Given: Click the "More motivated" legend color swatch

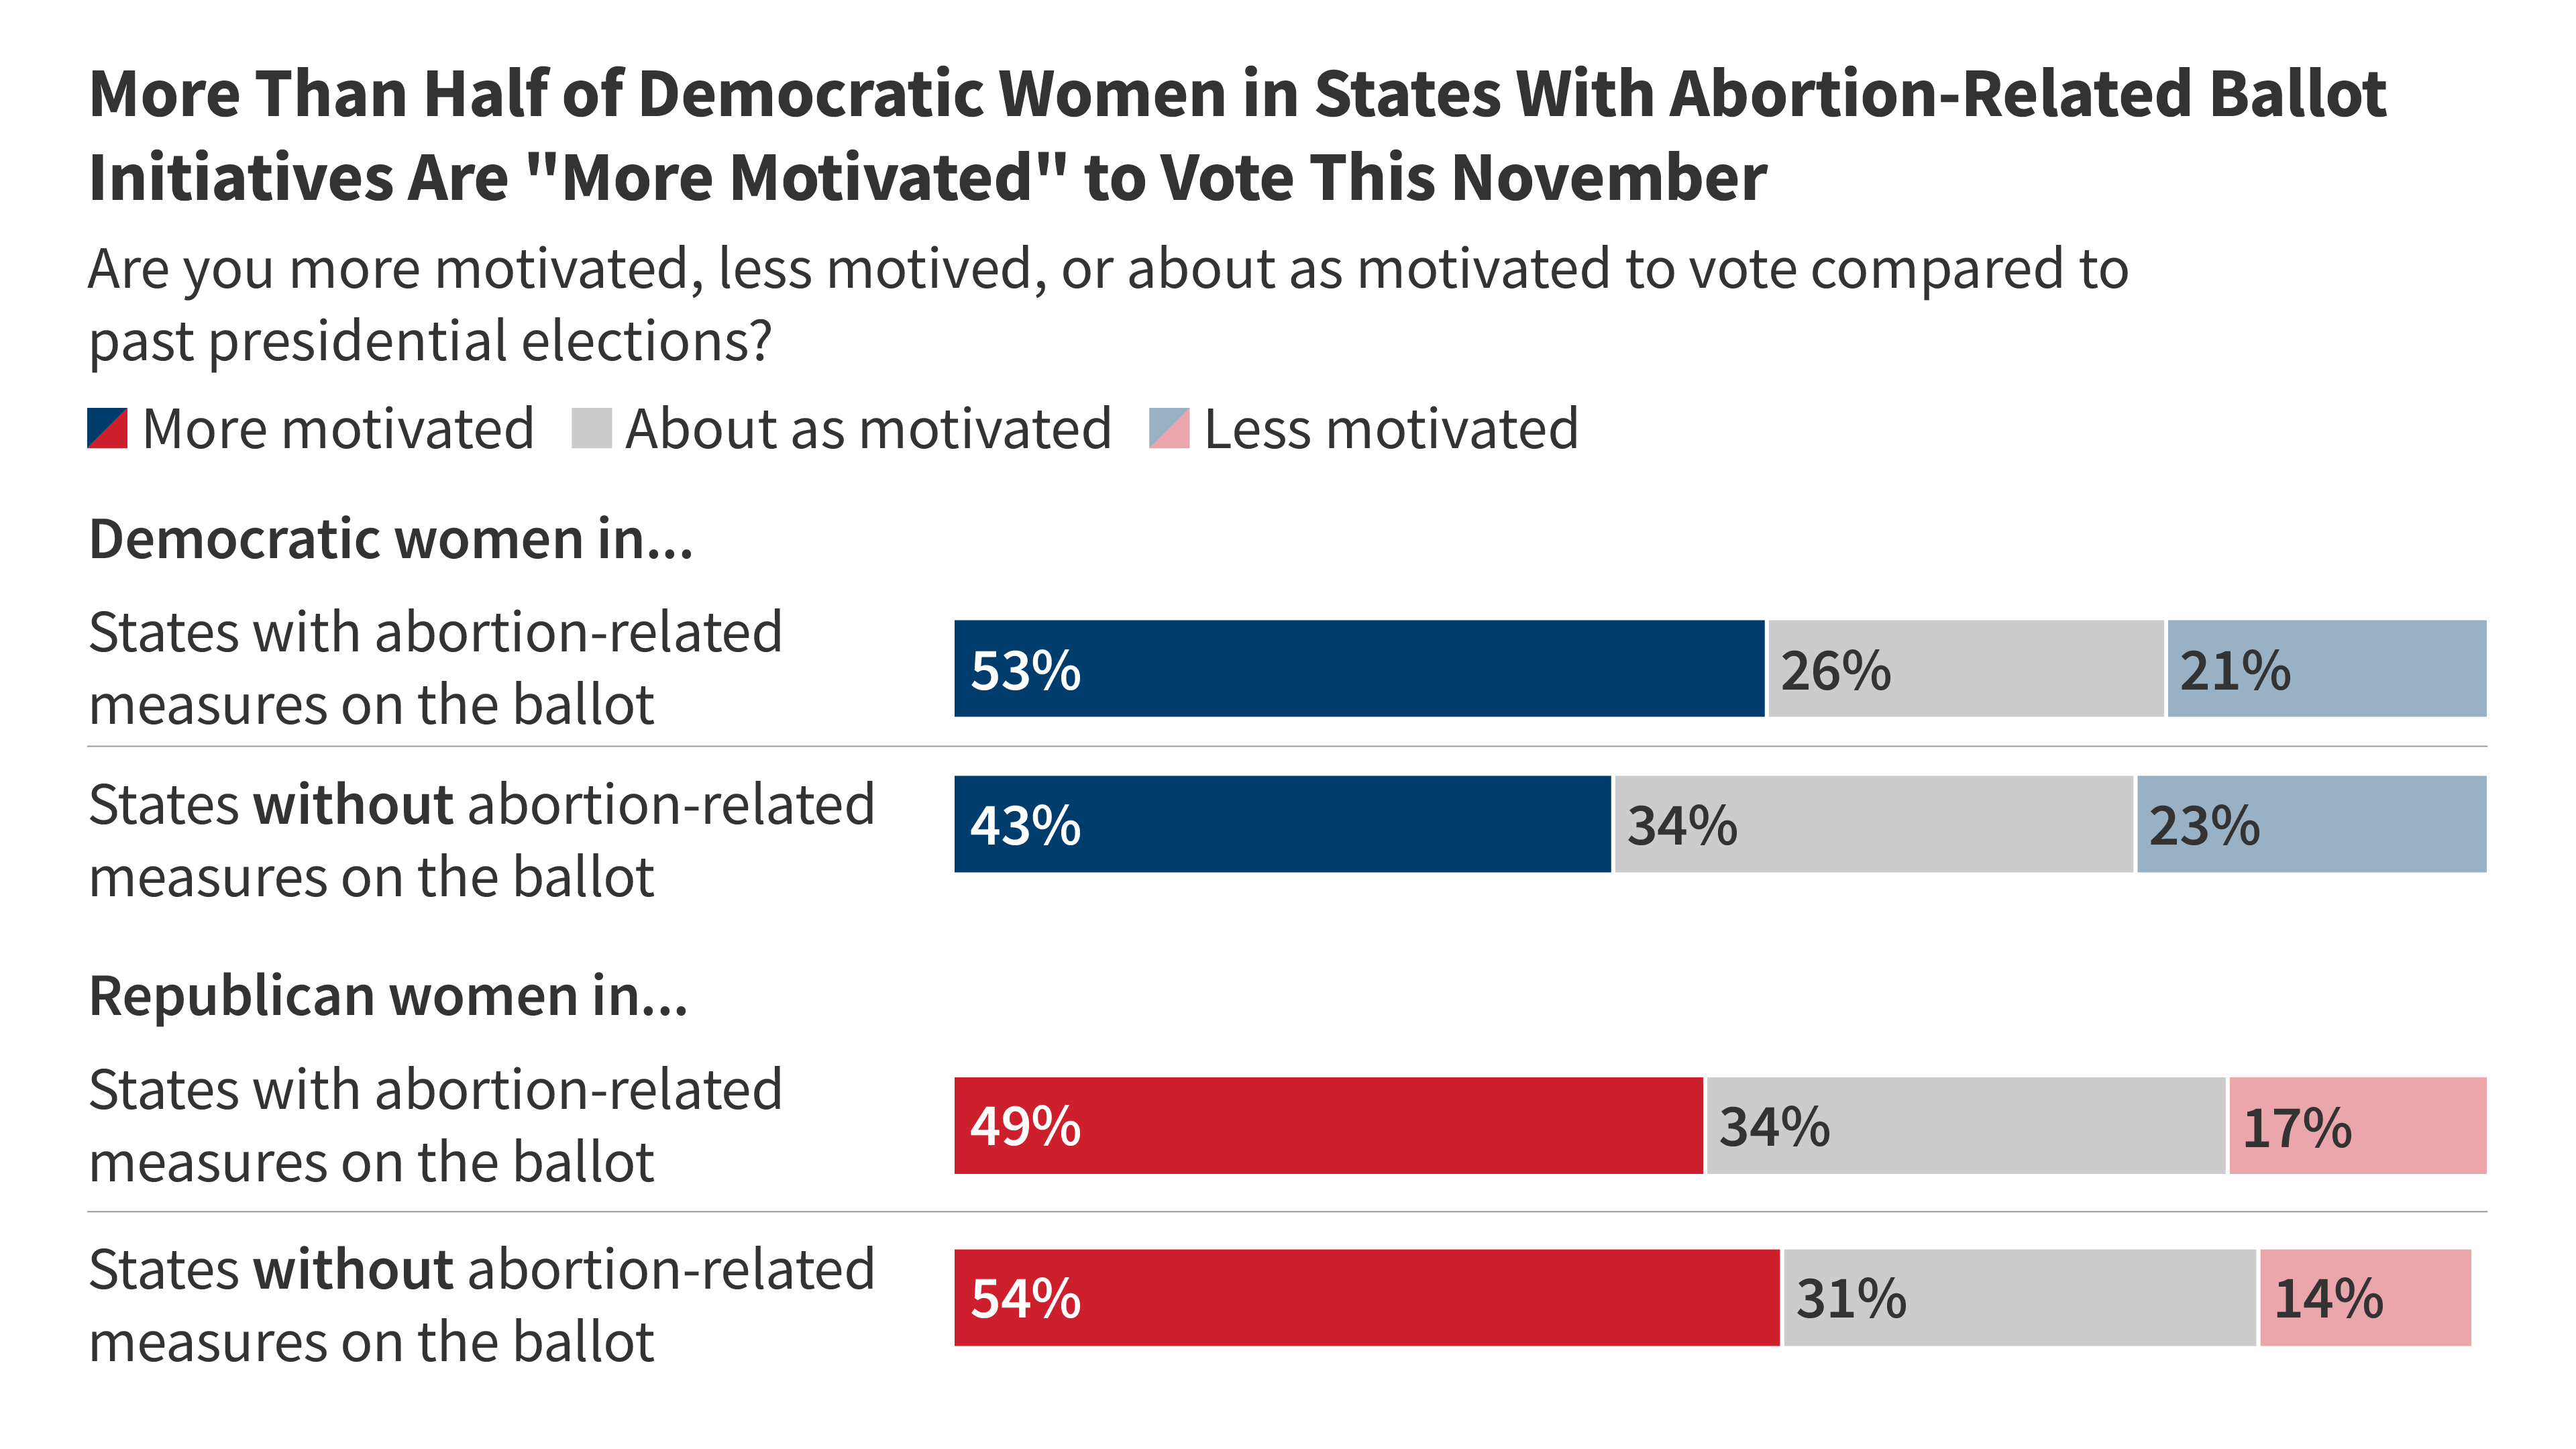Looking at the screenshot, I should click(107, 428).
